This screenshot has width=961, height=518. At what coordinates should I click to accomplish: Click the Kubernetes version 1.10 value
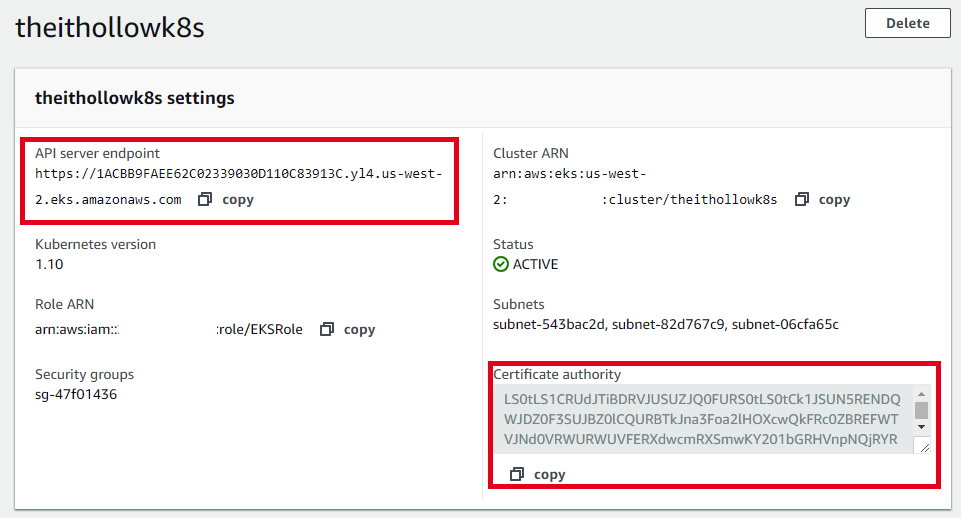48,264
